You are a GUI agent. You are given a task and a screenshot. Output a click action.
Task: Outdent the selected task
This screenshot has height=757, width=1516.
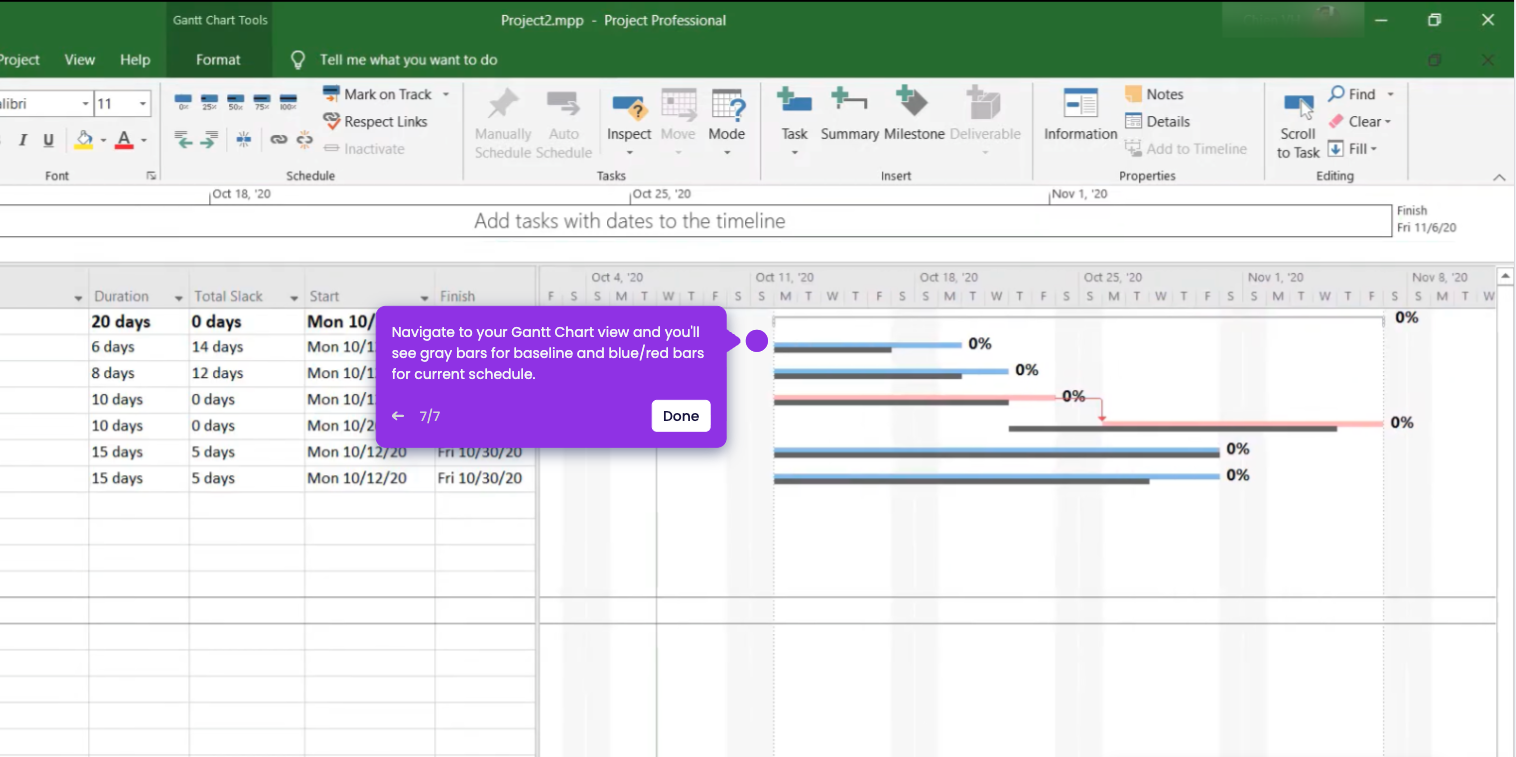tap(183, 140)
